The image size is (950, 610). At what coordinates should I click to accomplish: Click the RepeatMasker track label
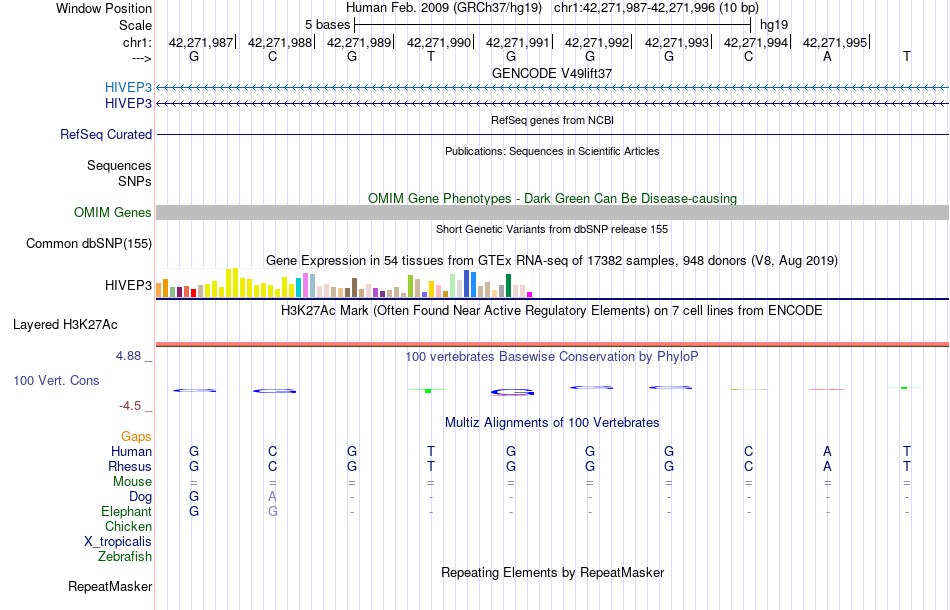click(110, 586)
